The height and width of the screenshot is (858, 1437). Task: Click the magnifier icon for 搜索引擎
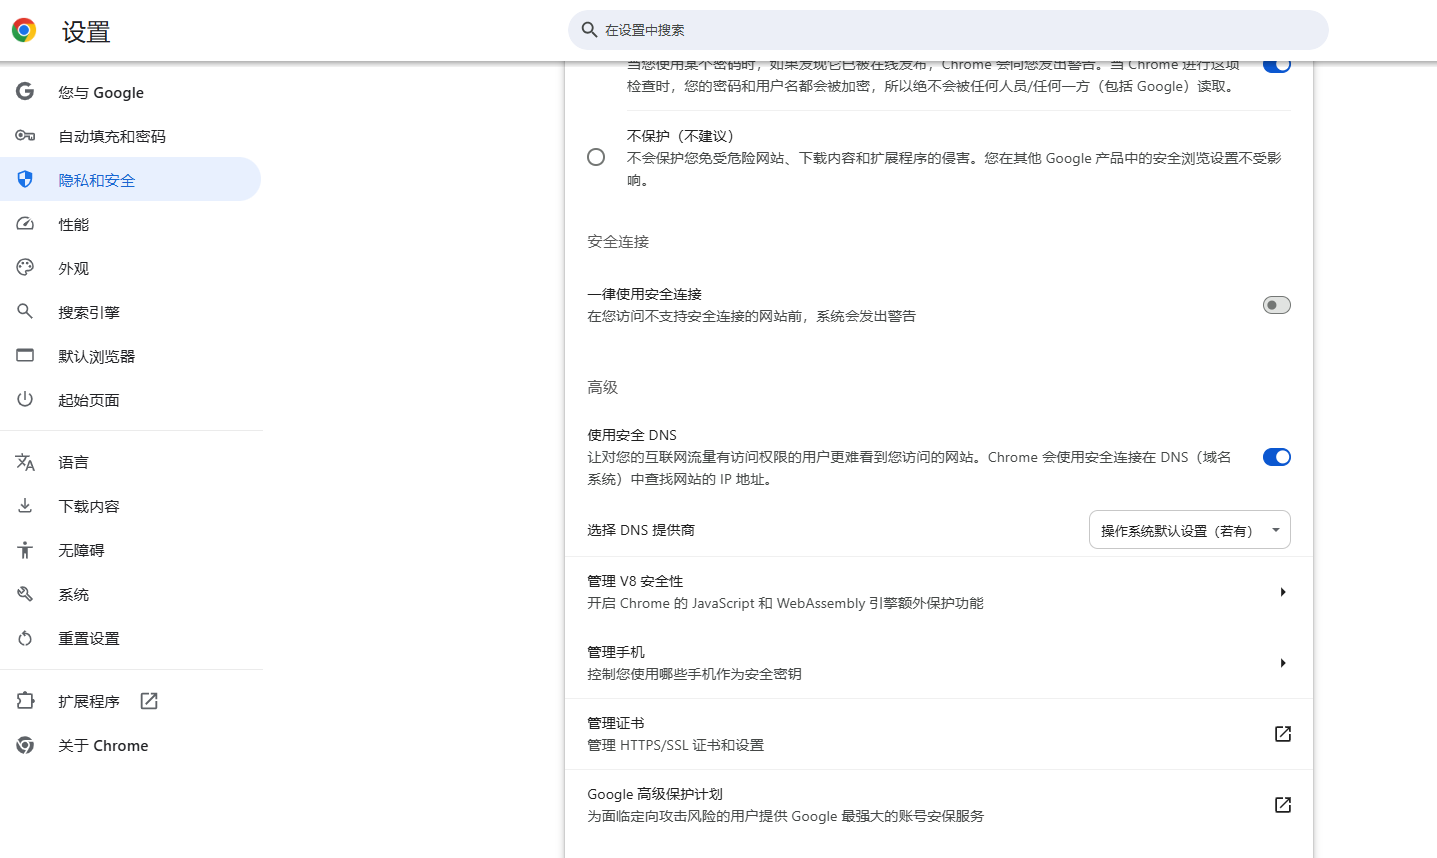point(25,312)
